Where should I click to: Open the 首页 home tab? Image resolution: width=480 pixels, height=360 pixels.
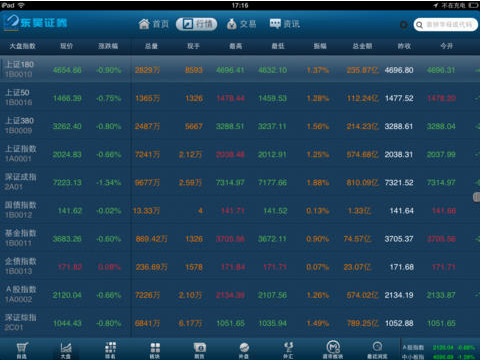(x=154, y=24)
